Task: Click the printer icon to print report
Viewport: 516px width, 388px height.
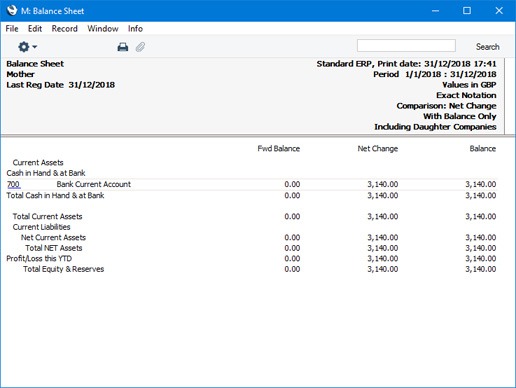Action: pyautogui.click(x=123, y=47)
